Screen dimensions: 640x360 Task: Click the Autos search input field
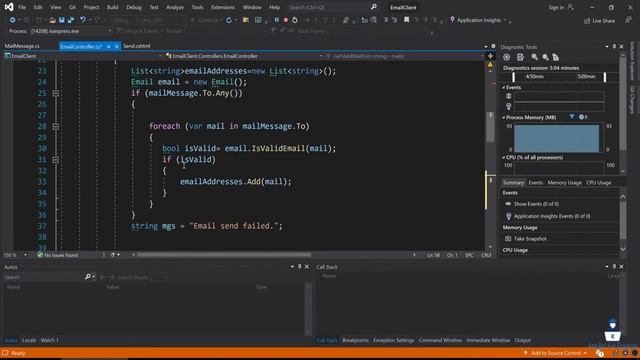point(43,277)
